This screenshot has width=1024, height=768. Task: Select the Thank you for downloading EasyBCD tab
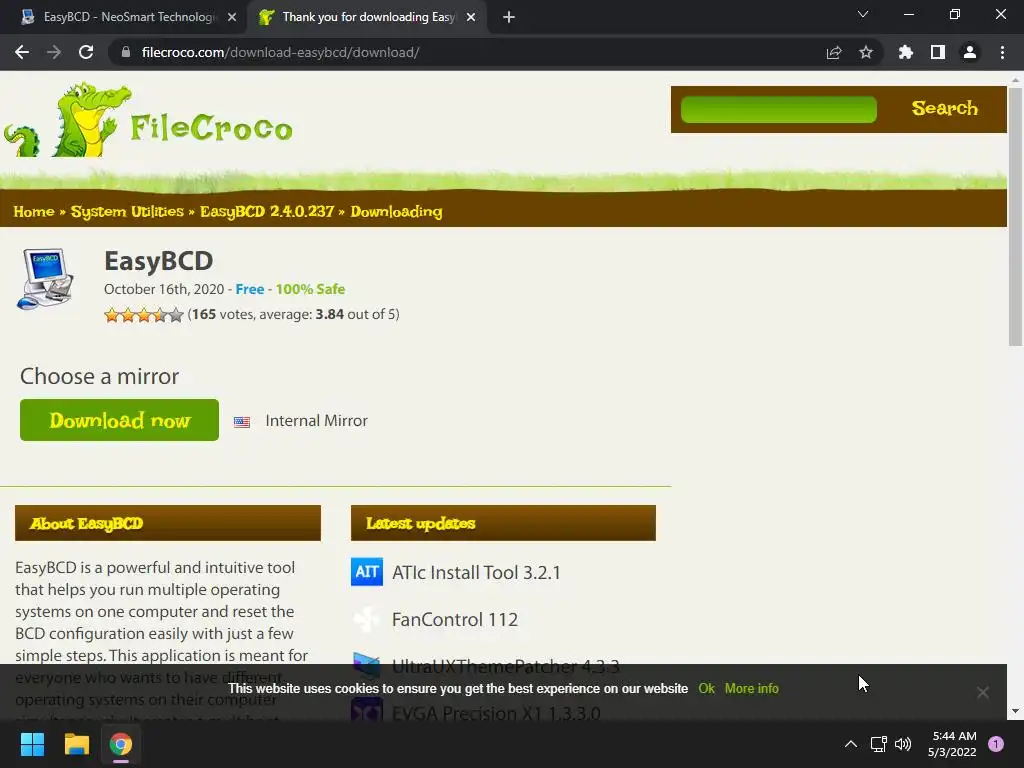tap(366, 18)
